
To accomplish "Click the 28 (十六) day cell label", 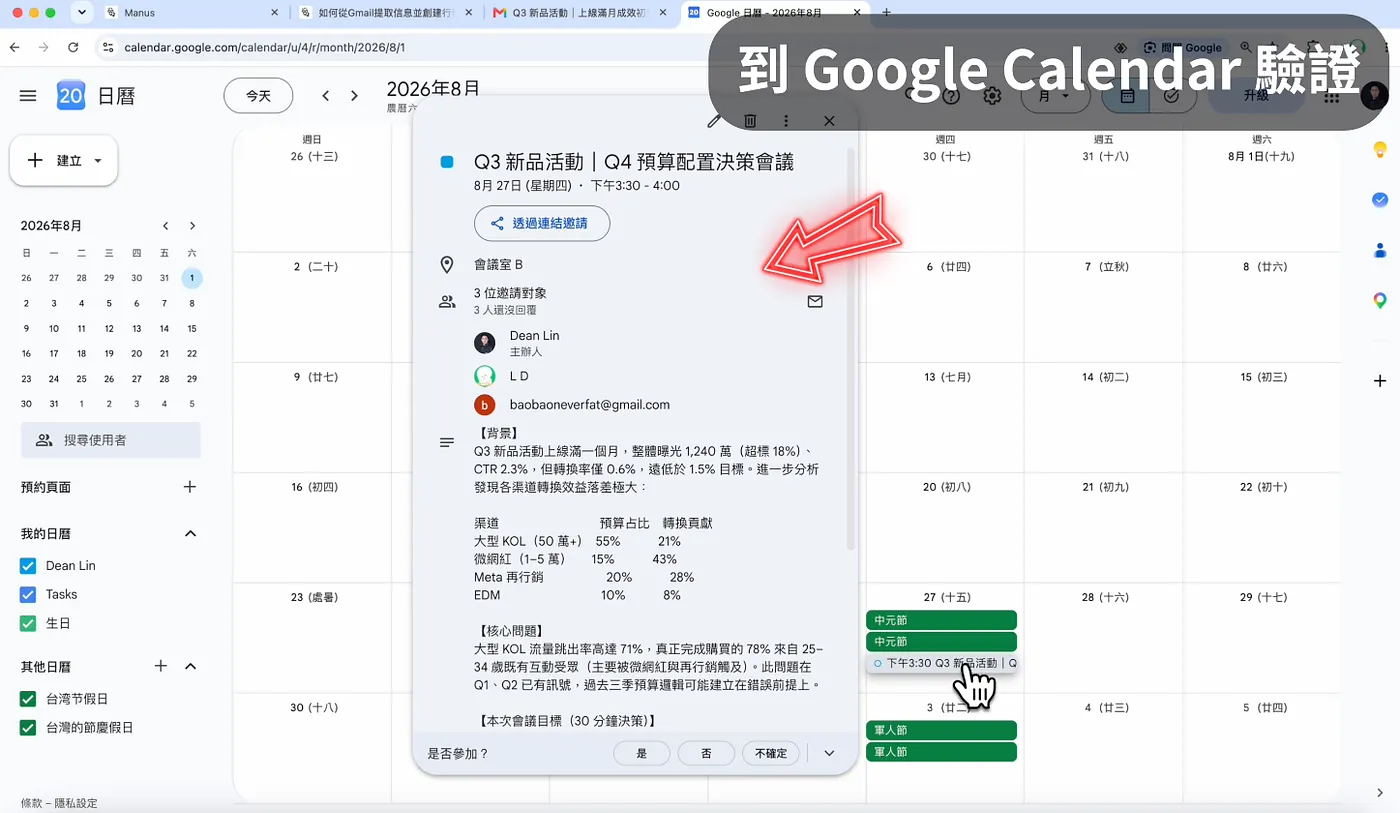I will coord(1103,597).
